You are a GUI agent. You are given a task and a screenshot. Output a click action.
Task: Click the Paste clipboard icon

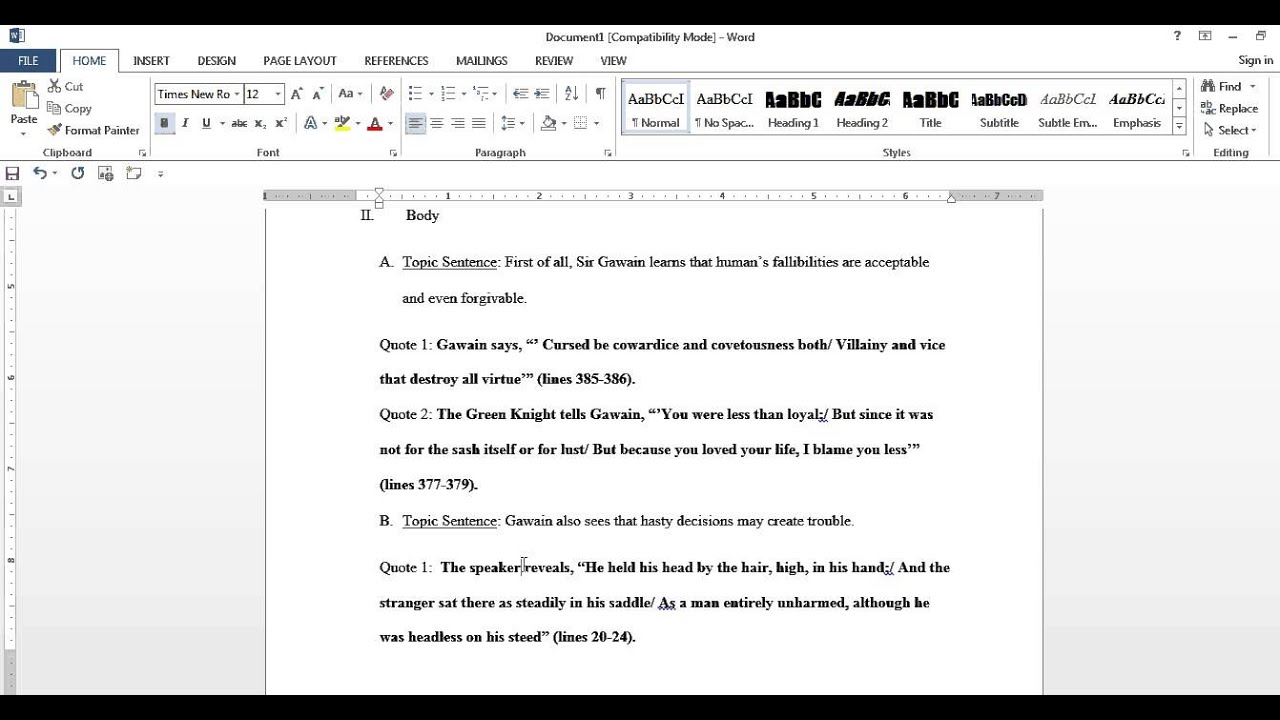pos(24,96)
